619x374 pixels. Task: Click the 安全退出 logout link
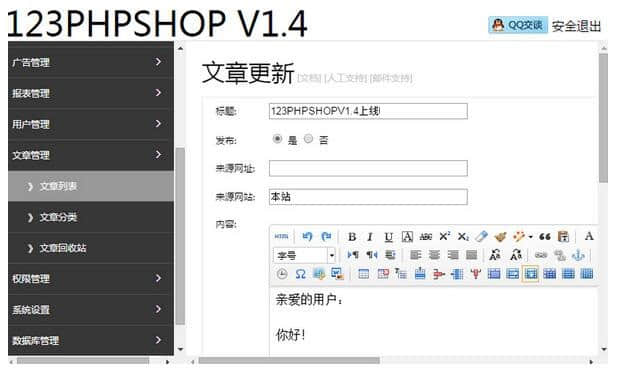click(576, 26)
